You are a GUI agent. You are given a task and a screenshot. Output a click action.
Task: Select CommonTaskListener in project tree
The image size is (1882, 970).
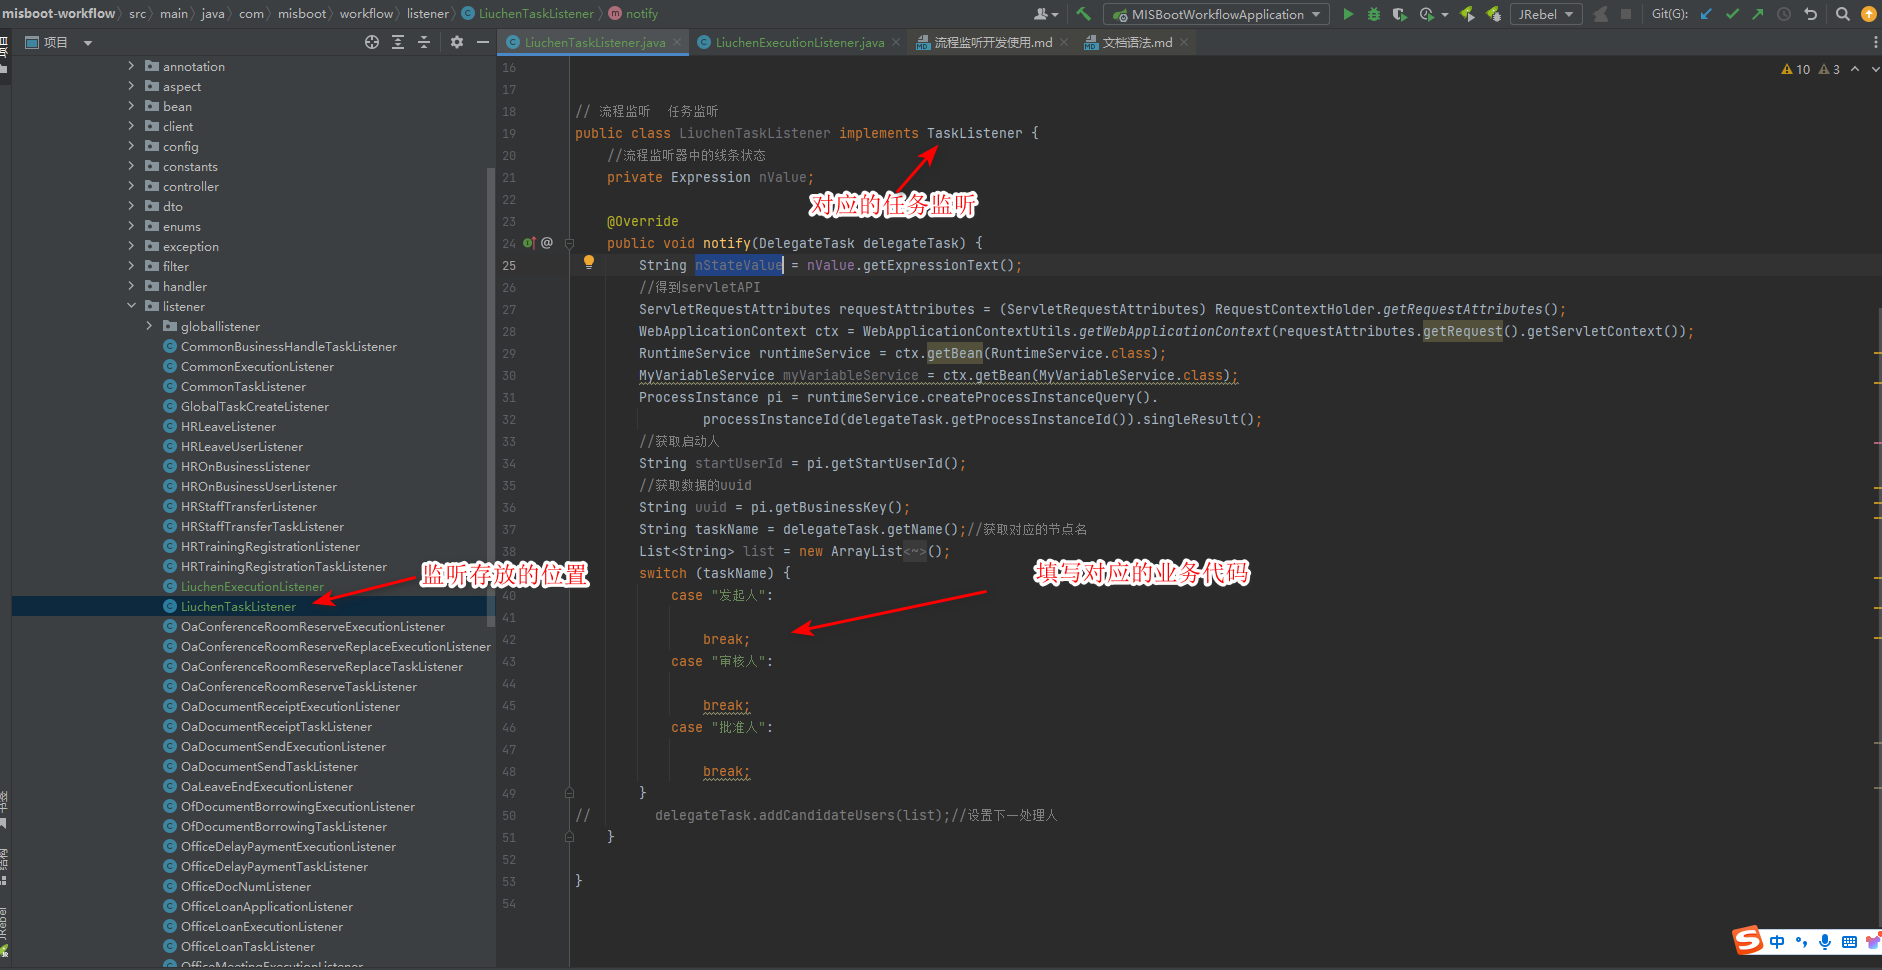click(x=243, y=386)
